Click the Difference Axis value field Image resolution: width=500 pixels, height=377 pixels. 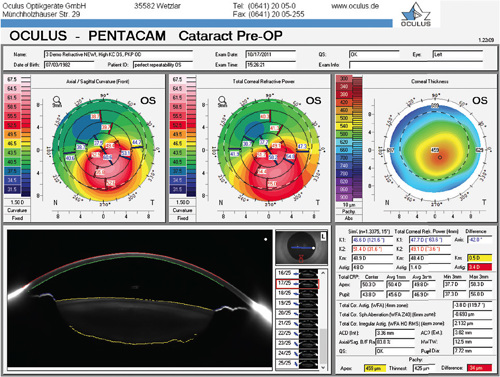coord(480,240)
